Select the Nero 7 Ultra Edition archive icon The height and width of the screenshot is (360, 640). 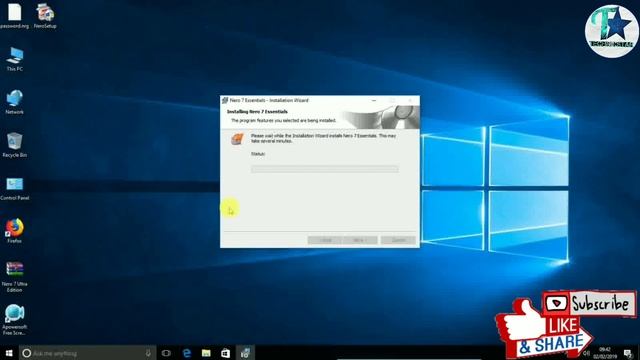(15, 277)
